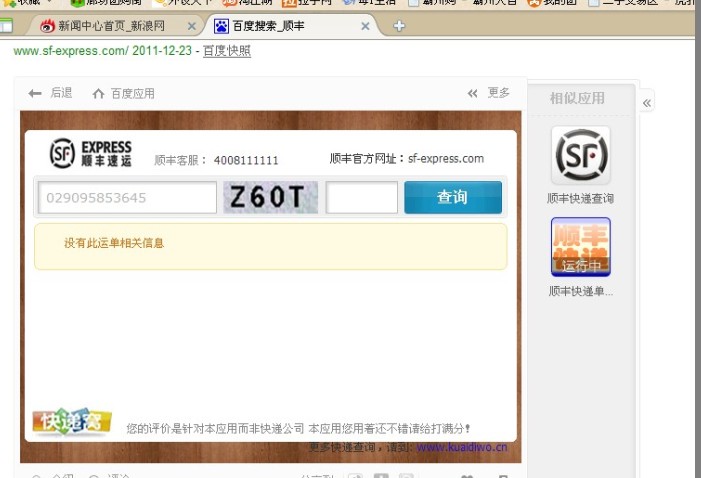This screenshot has width=701, height=478.
Task: Click the 没有此运单相关信息 message
Action: pos(114,243)
